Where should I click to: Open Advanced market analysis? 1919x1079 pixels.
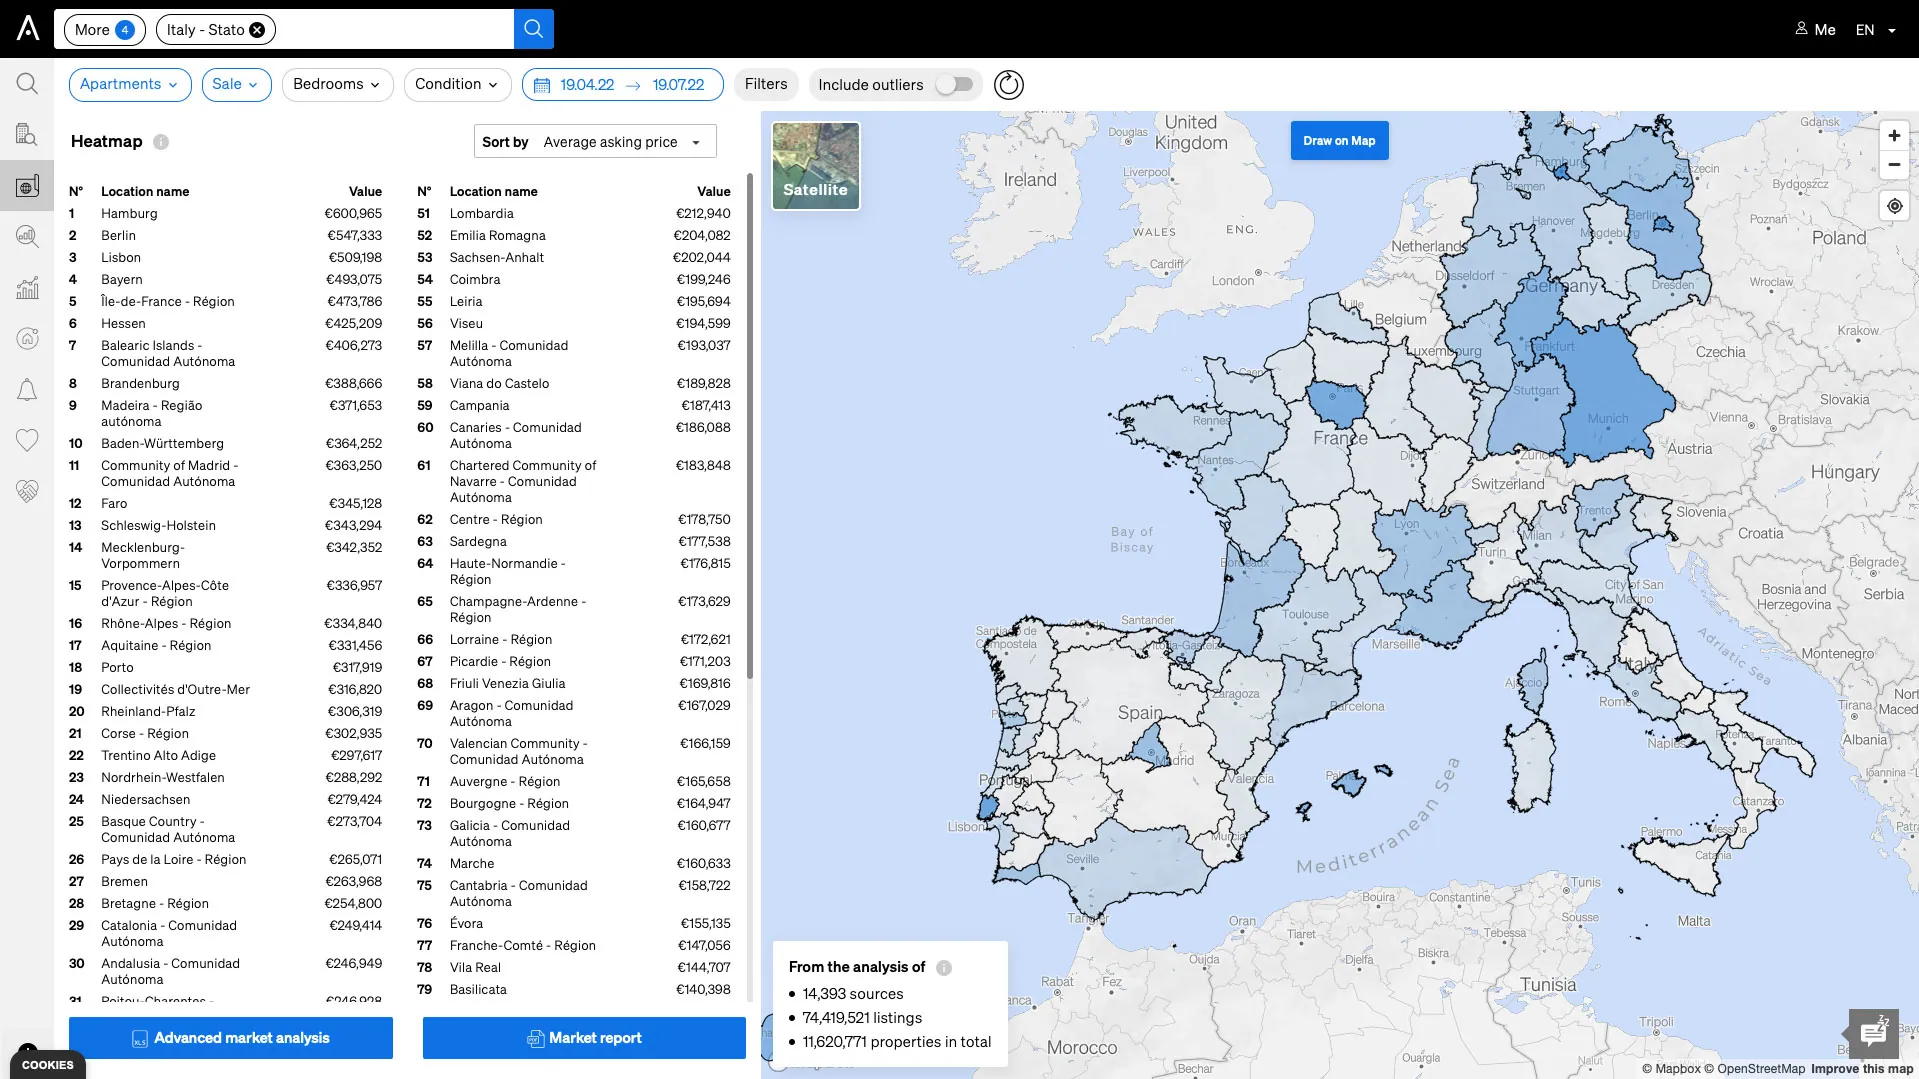(231, 1038)
